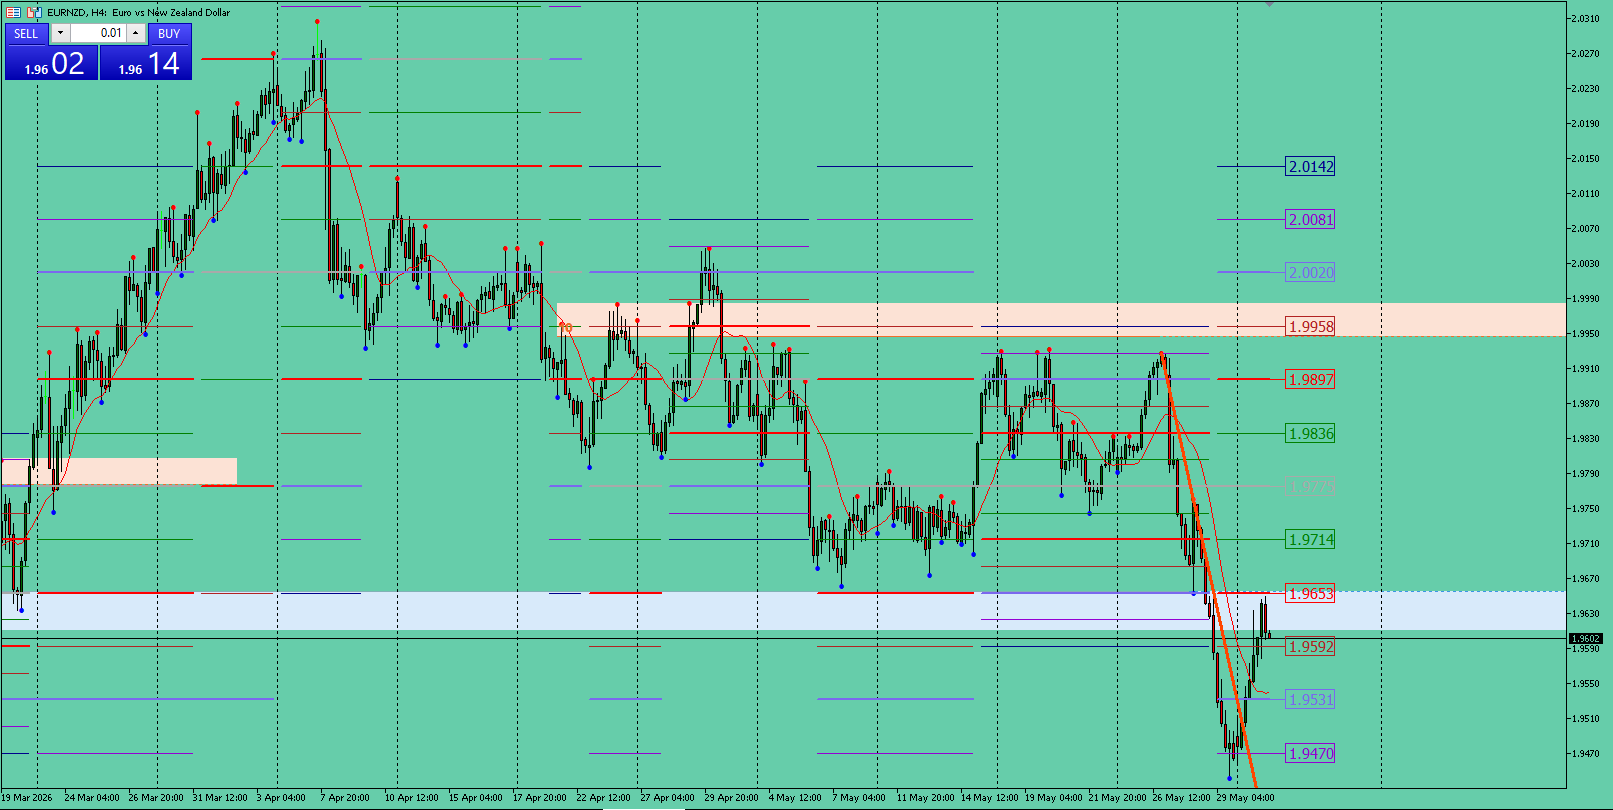Click the current price tag 1.9602 on axis
Viewport: 1613px width, 810px height.
1586,638
